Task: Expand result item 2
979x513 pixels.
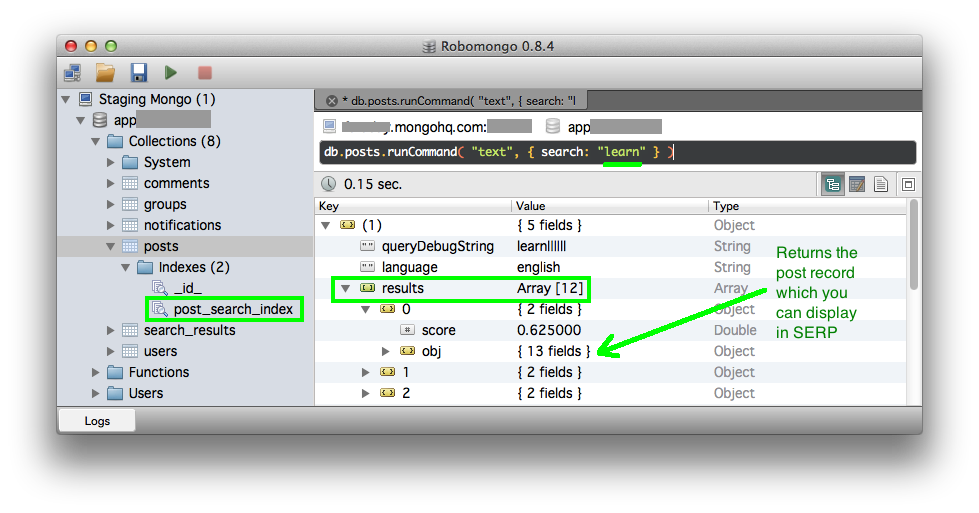Action: (x=365, y=393)
